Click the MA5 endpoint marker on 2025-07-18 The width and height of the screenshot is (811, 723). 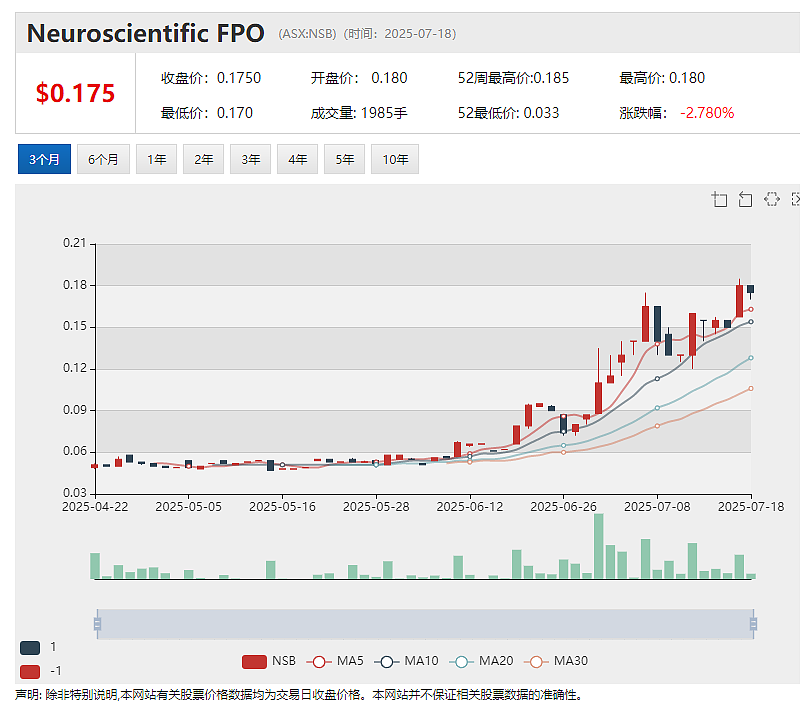(751, 309)
